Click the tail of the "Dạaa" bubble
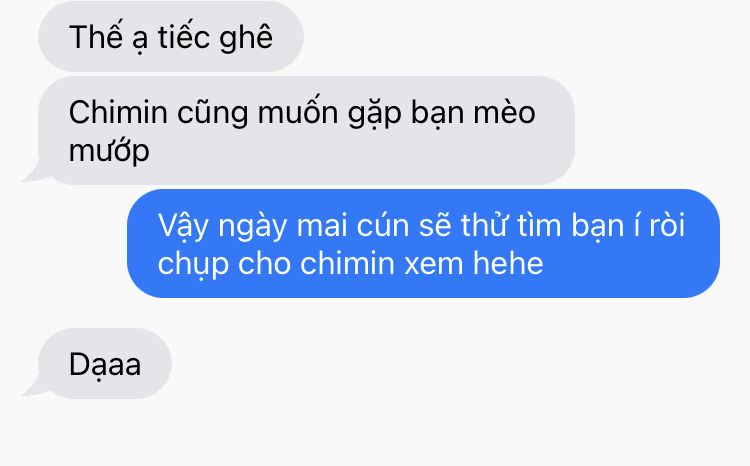The height and width of the screenshot is (466, 750). pyautogui.click(x=33, y=388)
